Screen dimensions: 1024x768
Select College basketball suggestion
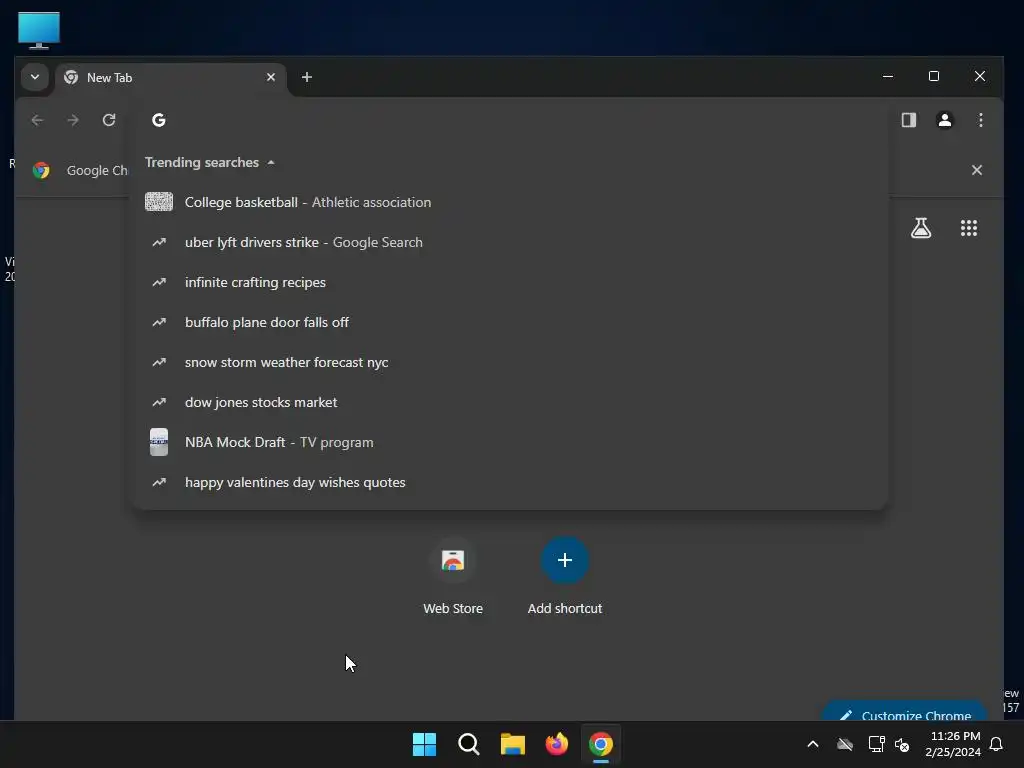[510, 202]
